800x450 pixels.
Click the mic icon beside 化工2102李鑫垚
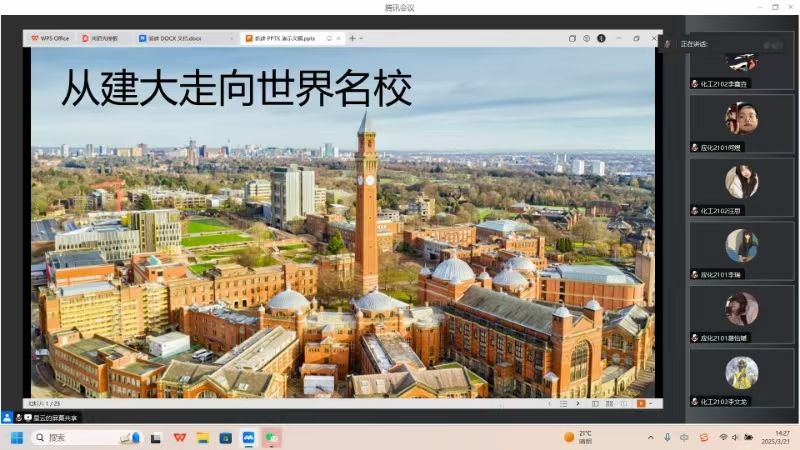pyautogui.click(x=695, y=84)
